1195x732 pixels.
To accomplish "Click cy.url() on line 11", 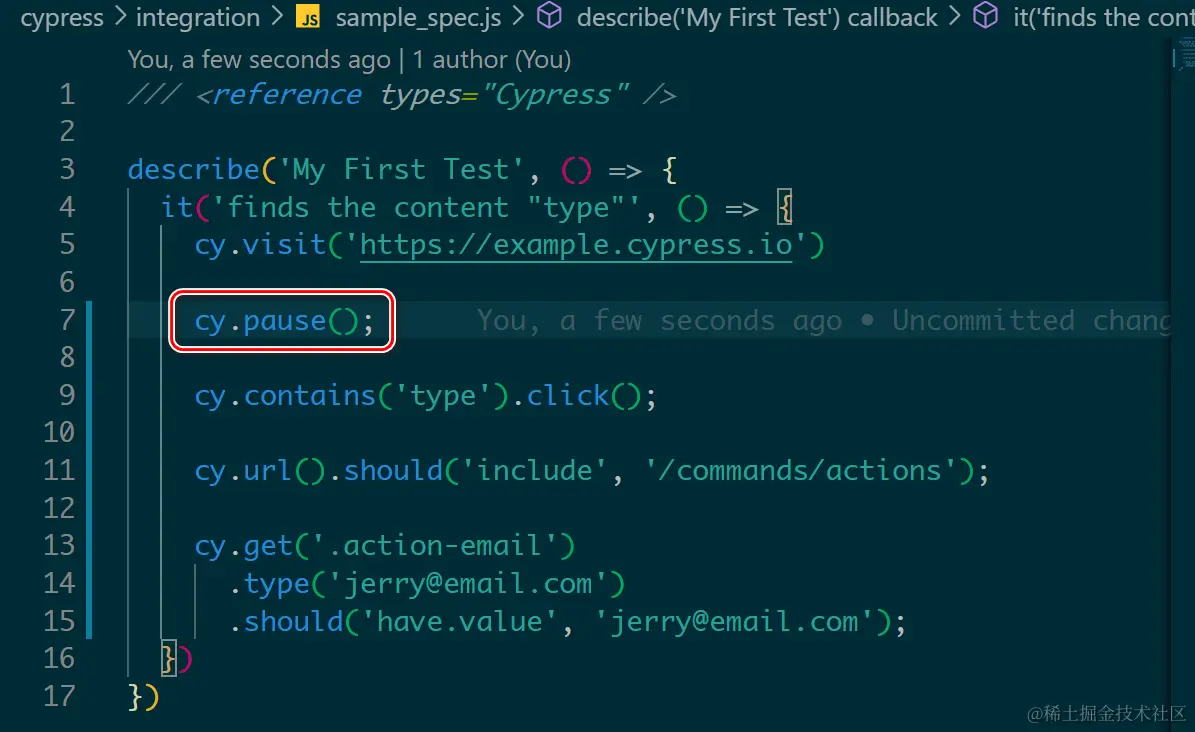I will coord(260,471).
